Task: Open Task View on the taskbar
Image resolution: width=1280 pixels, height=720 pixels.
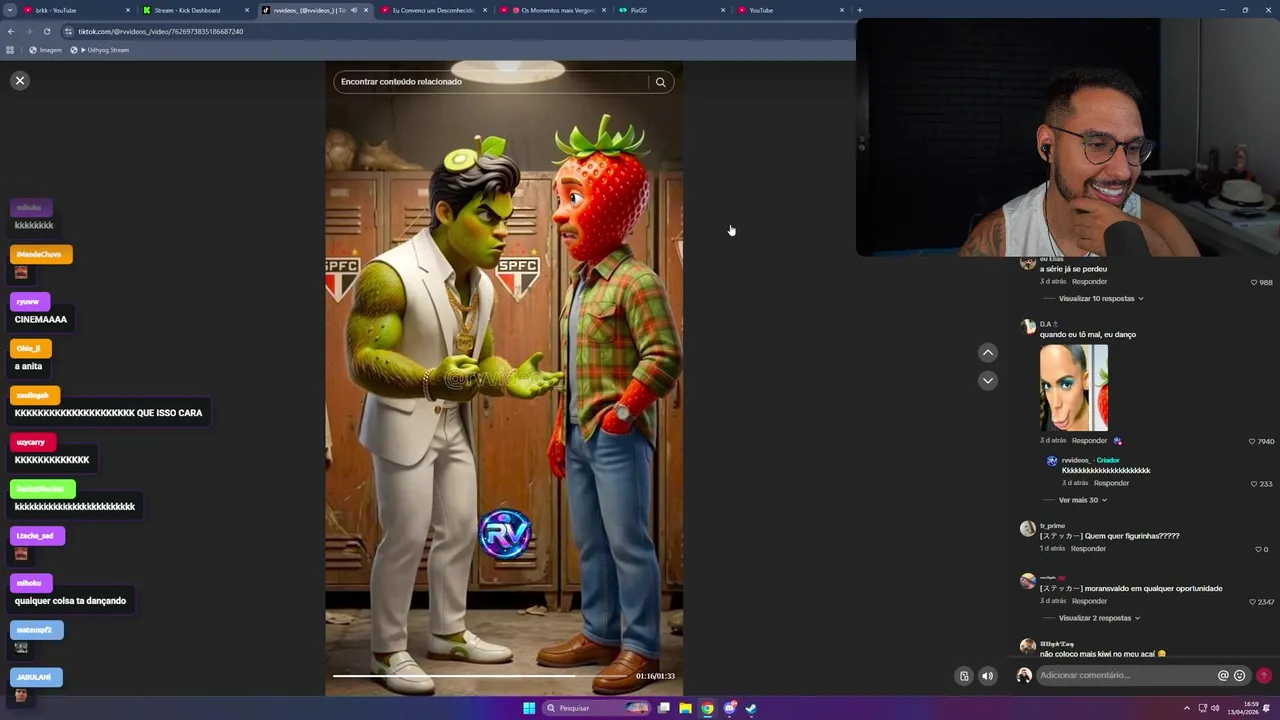Action: (x=663, y=708)
